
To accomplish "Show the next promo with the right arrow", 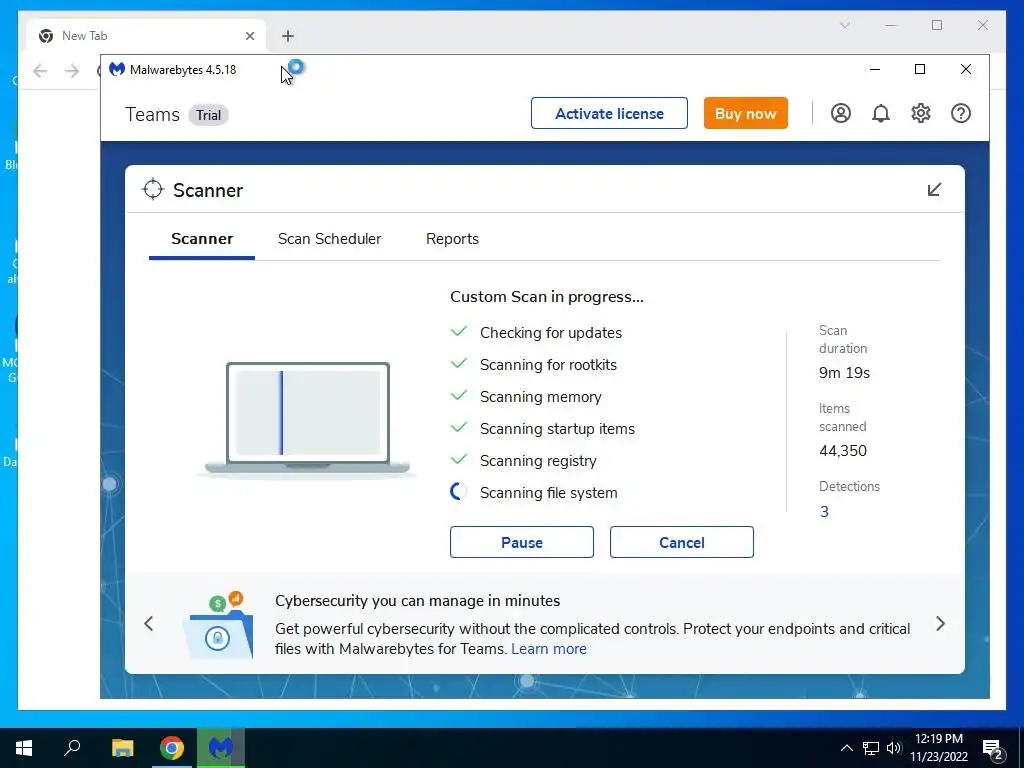I will (940, 624).
